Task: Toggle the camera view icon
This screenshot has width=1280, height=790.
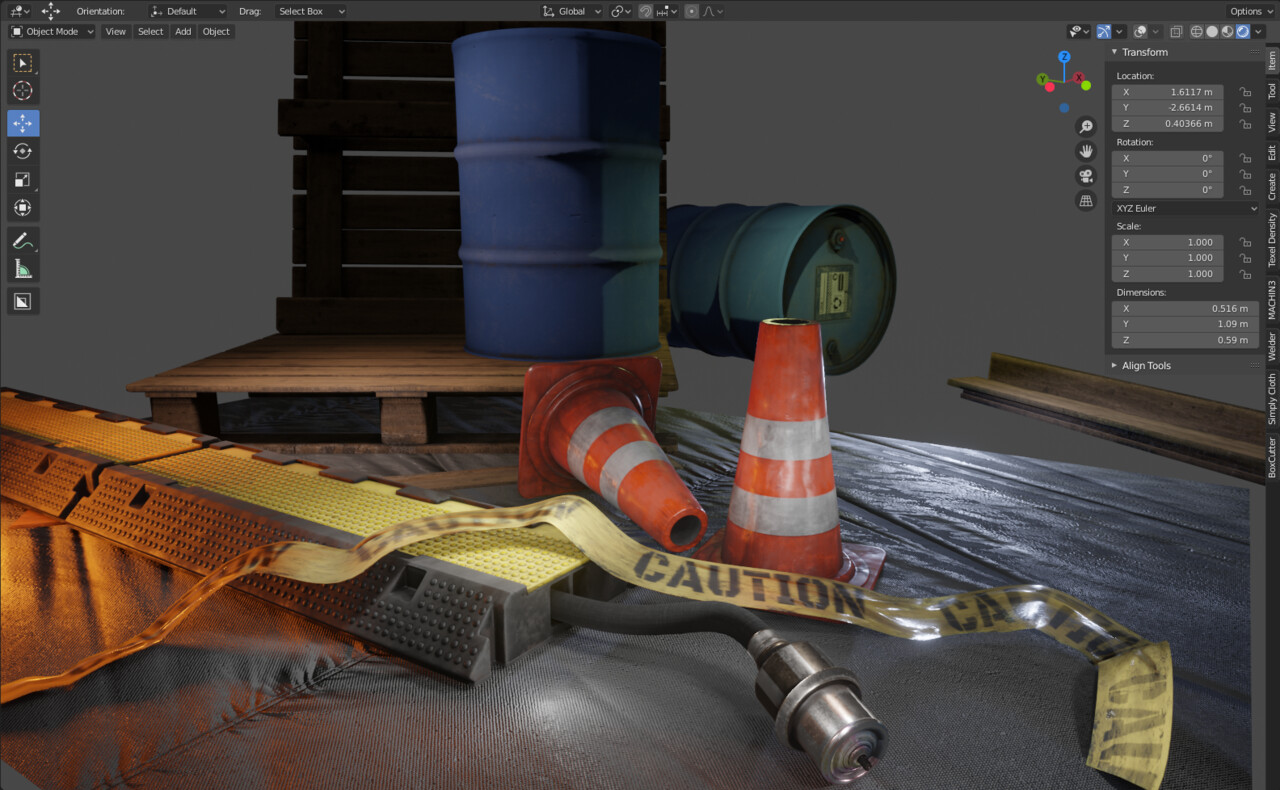Action: coord(1086,176)
